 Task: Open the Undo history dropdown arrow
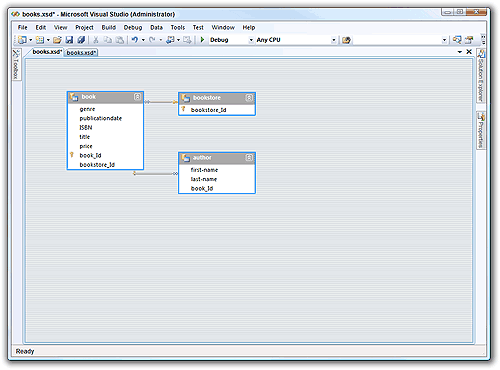(143, 40)
